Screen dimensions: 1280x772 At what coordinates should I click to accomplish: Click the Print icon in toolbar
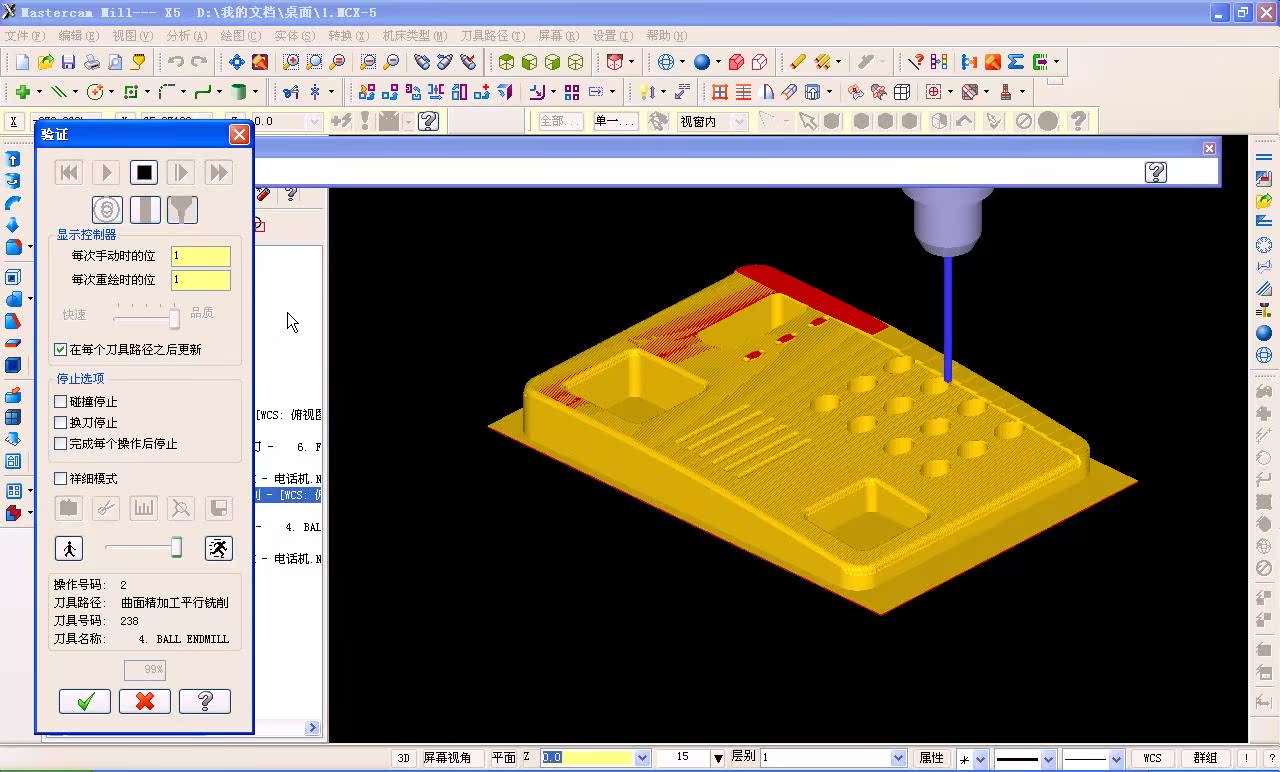(x=91, y=62)
